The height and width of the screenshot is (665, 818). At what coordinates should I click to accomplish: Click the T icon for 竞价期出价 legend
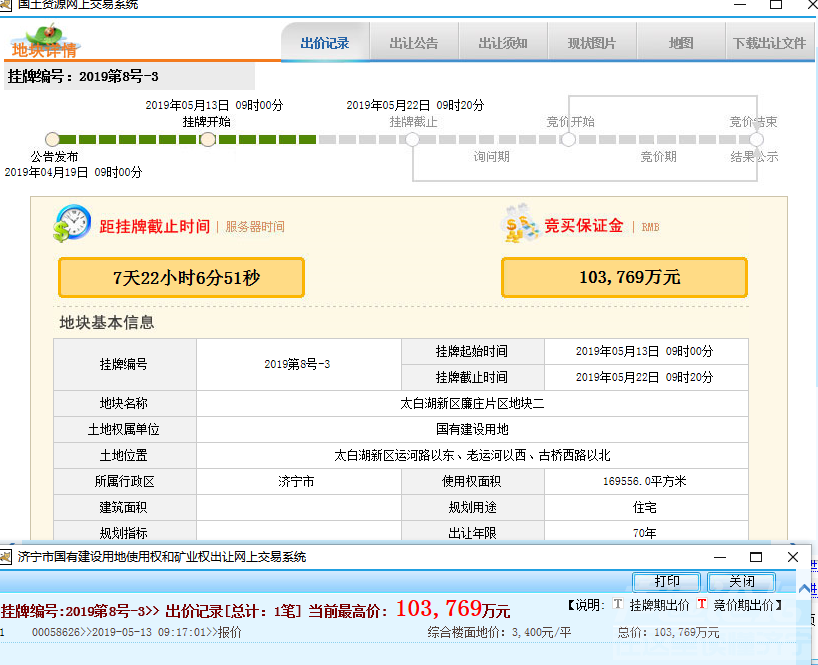click(702, 604)
